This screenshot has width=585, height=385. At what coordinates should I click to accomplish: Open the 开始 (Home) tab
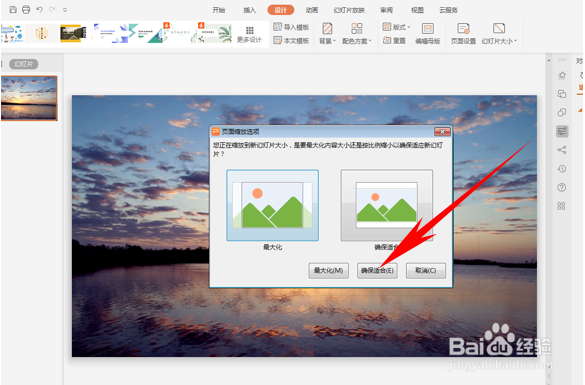(x=219, y=10)
